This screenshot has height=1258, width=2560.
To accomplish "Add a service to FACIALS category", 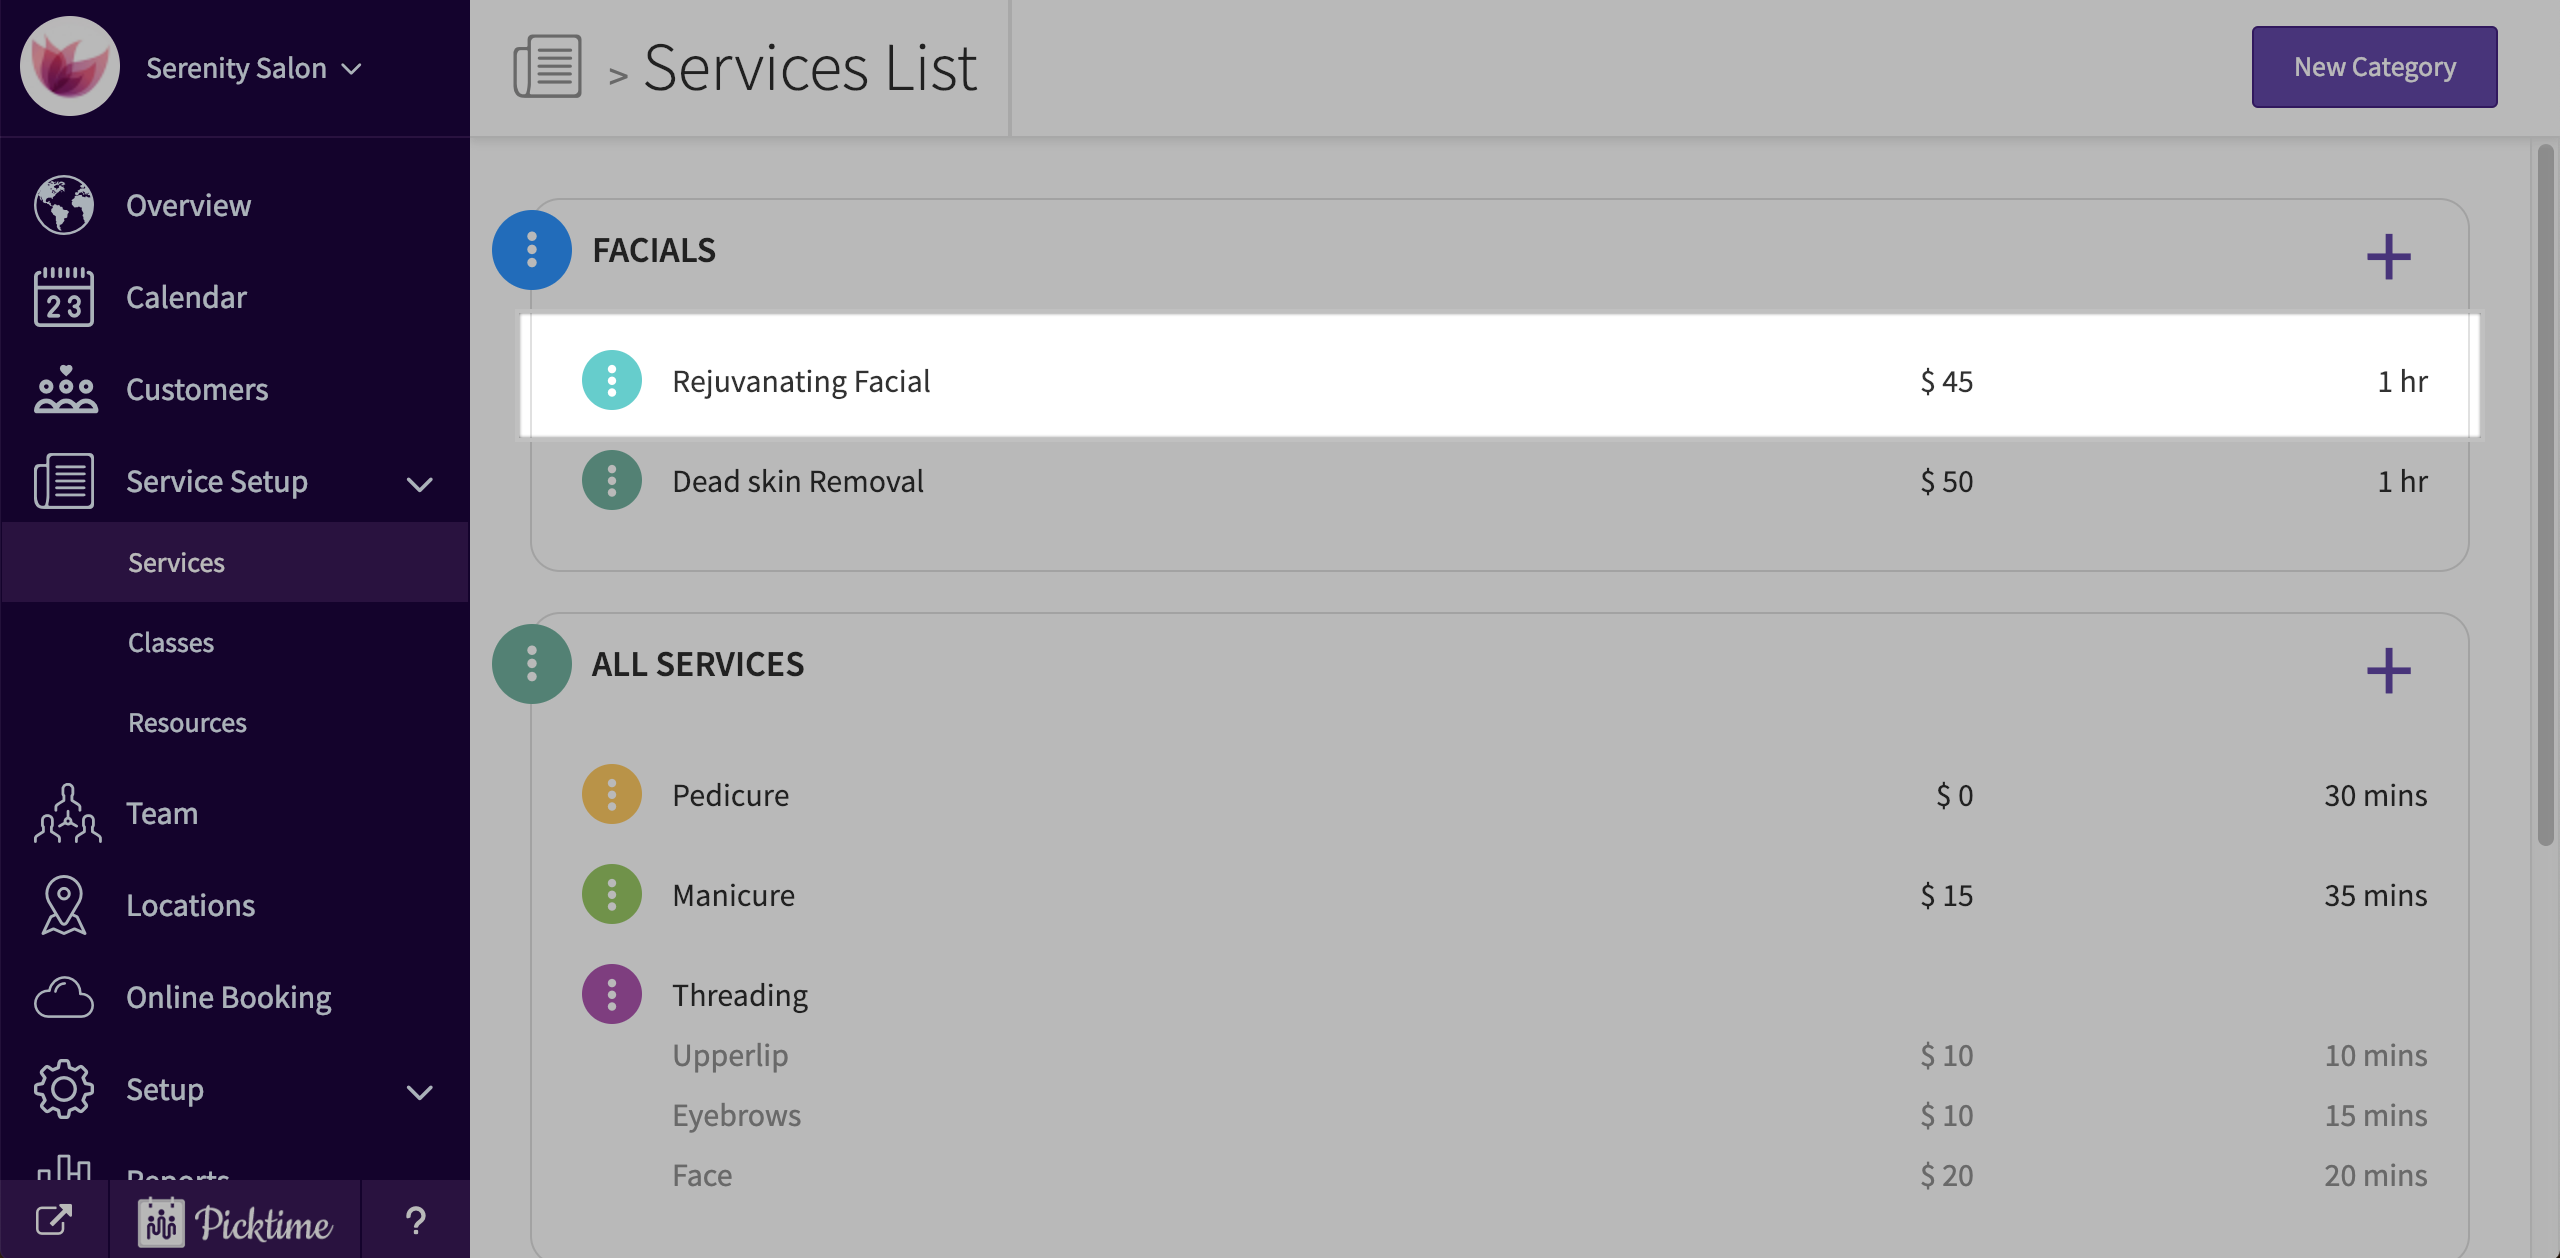I will 2388,257.
